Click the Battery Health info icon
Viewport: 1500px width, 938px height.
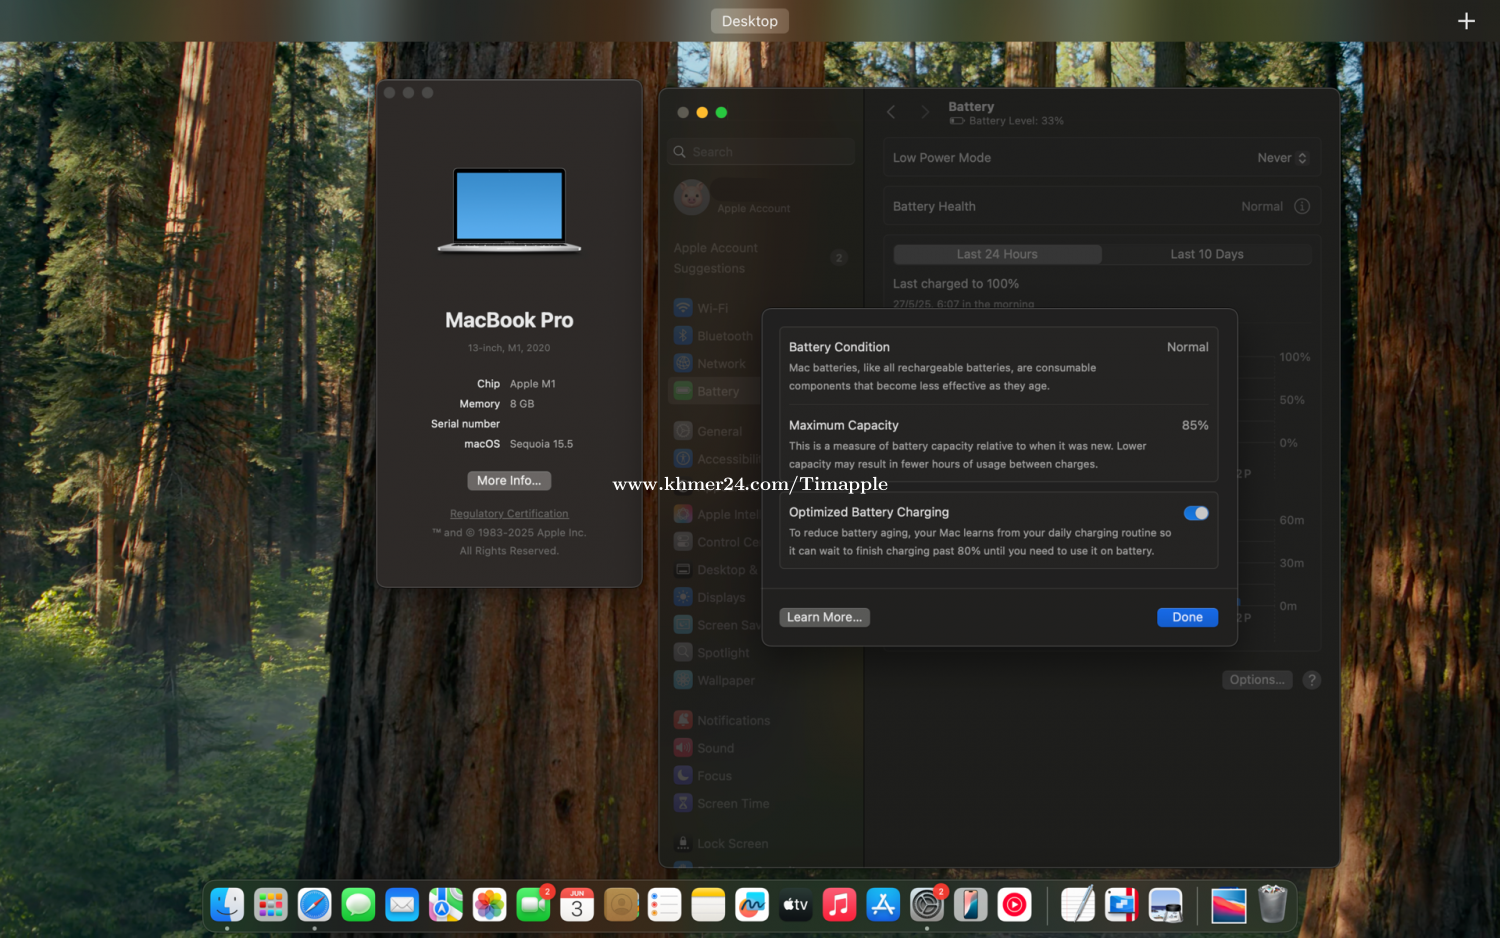[1302, 206]
